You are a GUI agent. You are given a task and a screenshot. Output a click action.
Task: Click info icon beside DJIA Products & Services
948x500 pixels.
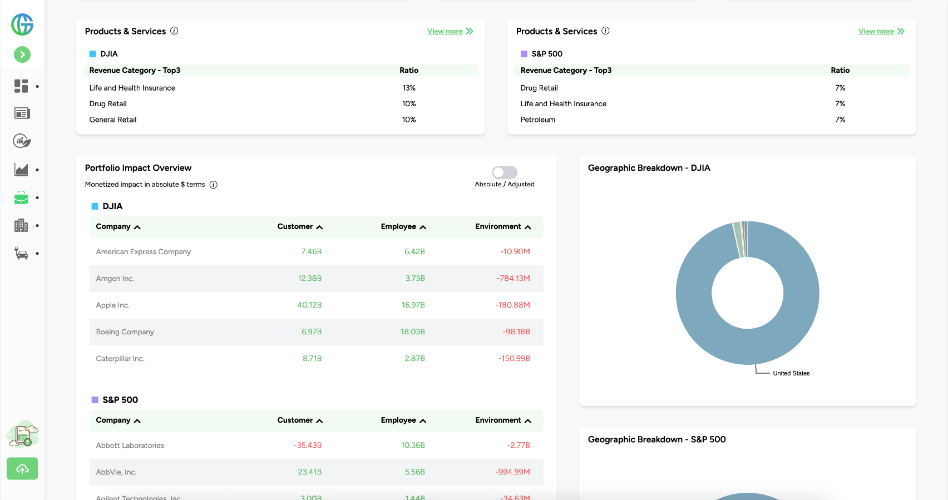[x=174, y=31]
